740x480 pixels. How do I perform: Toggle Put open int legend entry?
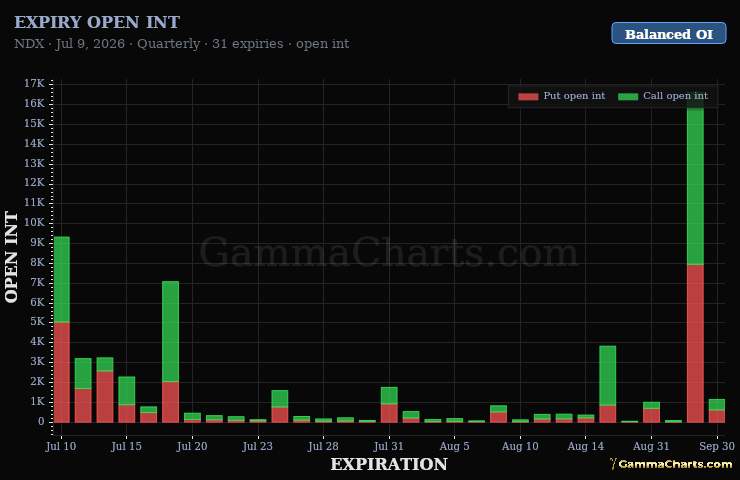[x=562, y=96]
